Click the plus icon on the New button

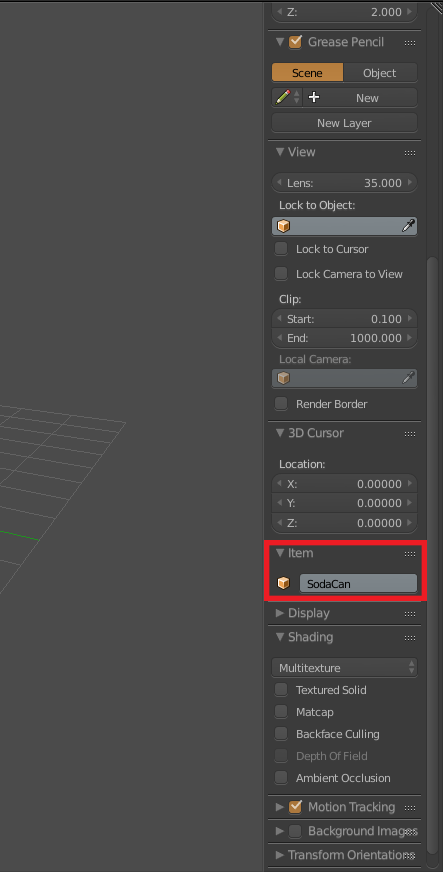314,97
